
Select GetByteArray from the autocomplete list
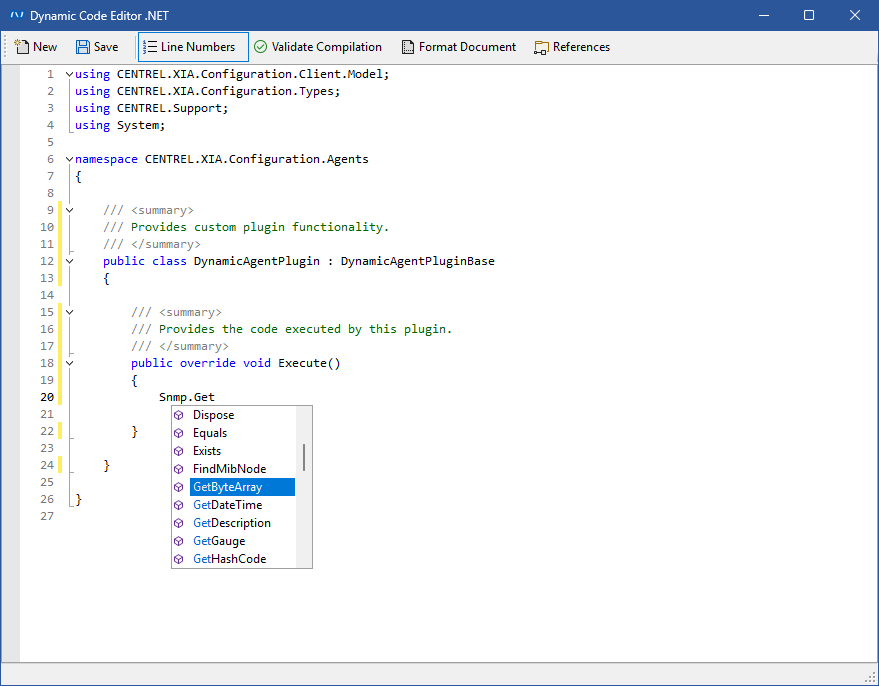228,487
